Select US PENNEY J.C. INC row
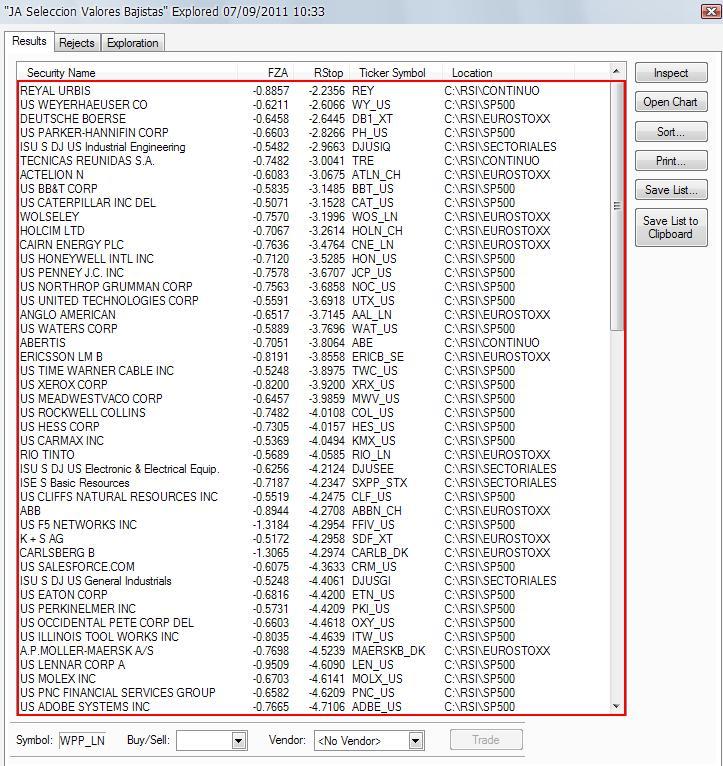 (x=314, y=273)
